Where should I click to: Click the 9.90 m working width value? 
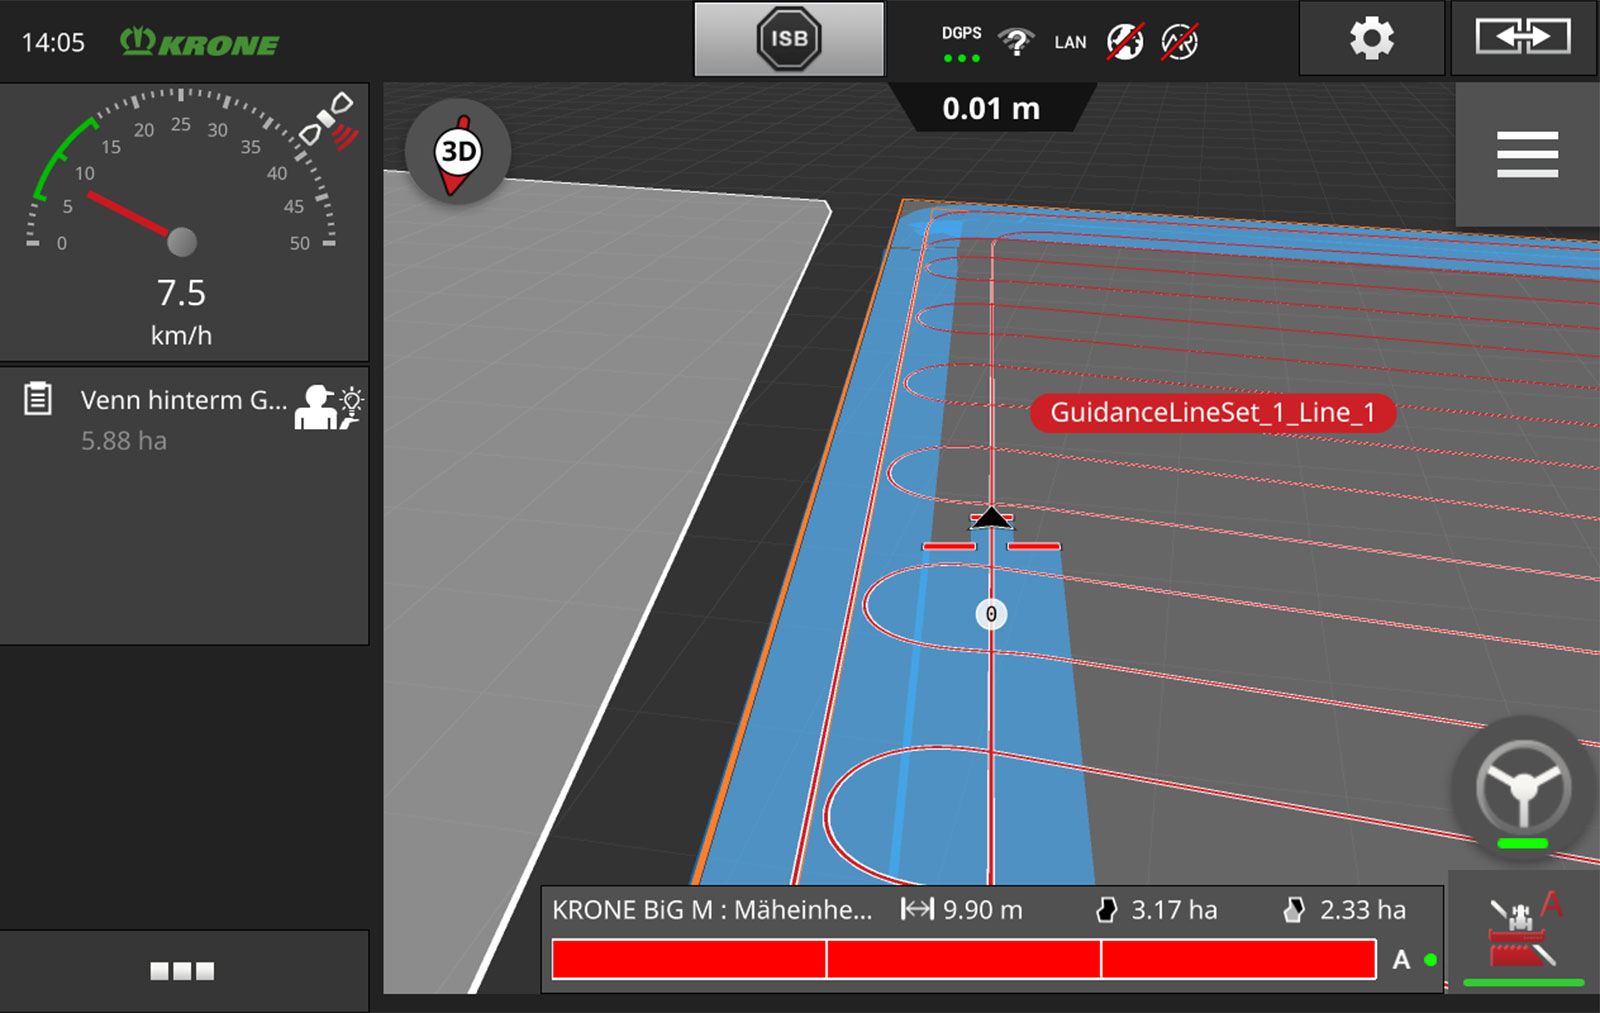point(962,910)
